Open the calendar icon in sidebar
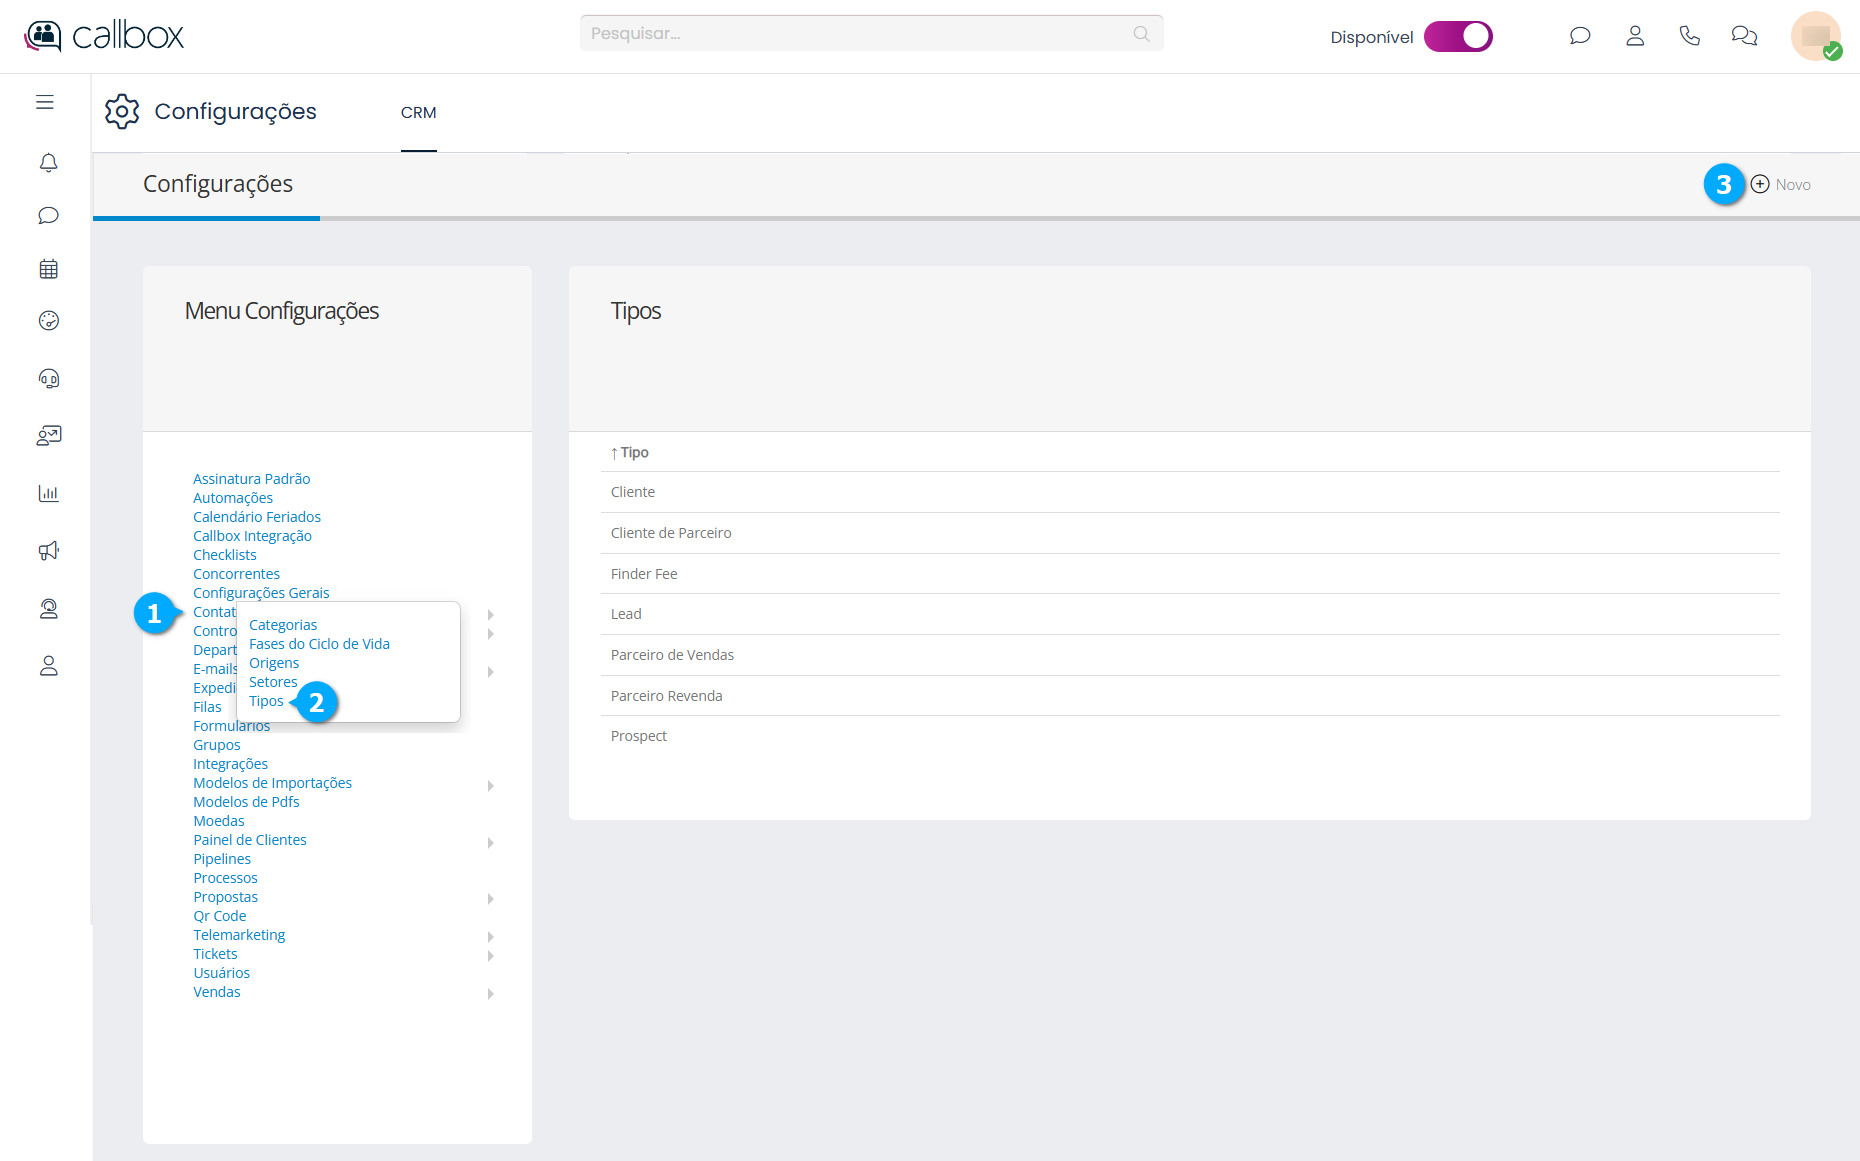Screen dimensions: 1860x1161 pos(48,269)
